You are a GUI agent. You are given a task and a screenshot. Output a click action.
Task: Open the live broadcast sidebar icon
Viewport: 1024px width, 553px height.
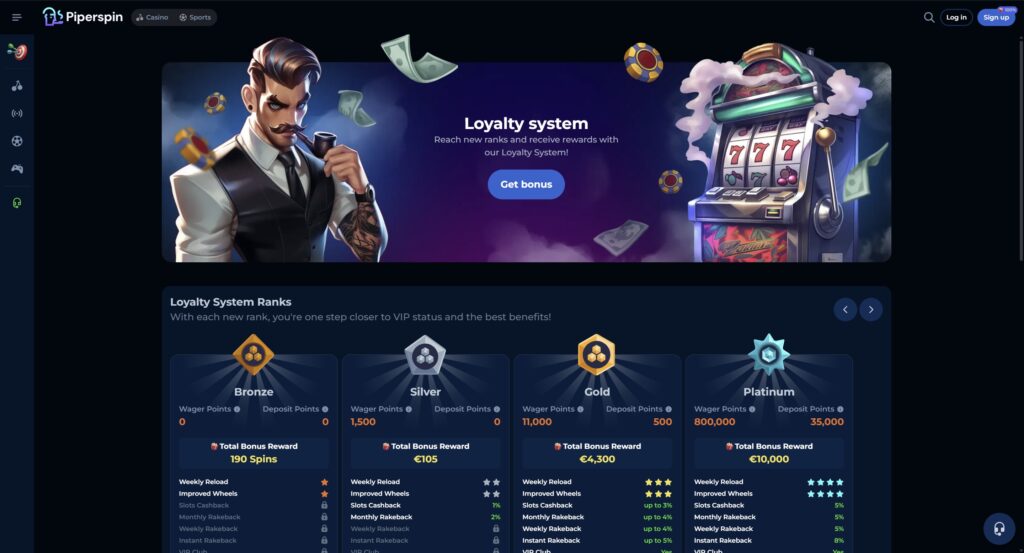(x=17, y=114)
